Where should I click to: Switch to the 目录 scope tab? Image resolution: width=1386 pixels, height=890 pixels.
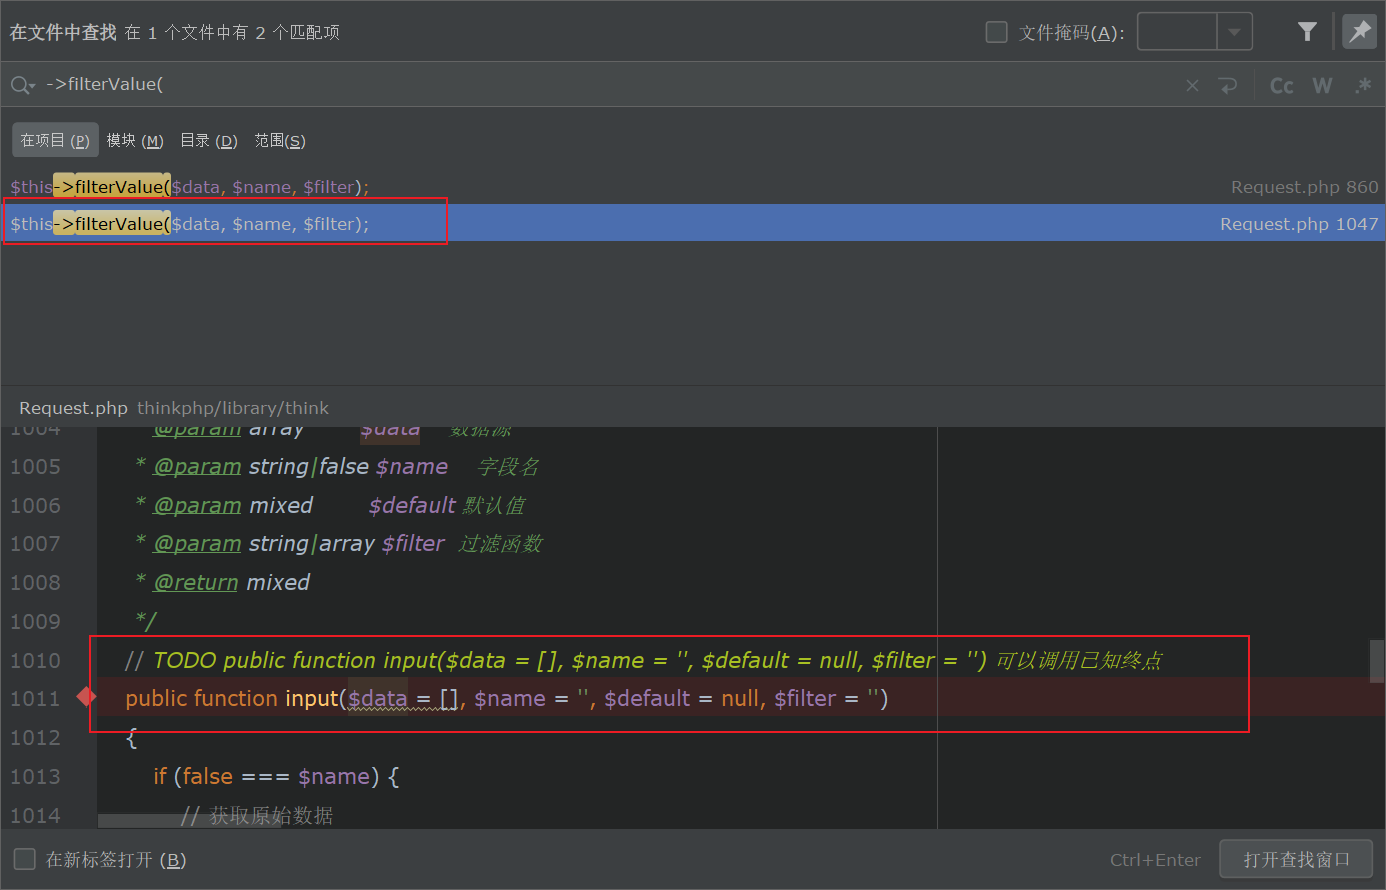(208, 141)
